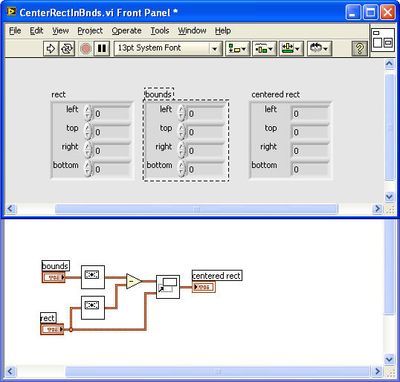This screenshot has height=382, width=400.
Task: Click the Run Continuously button
Action: [x=67, y=49]
